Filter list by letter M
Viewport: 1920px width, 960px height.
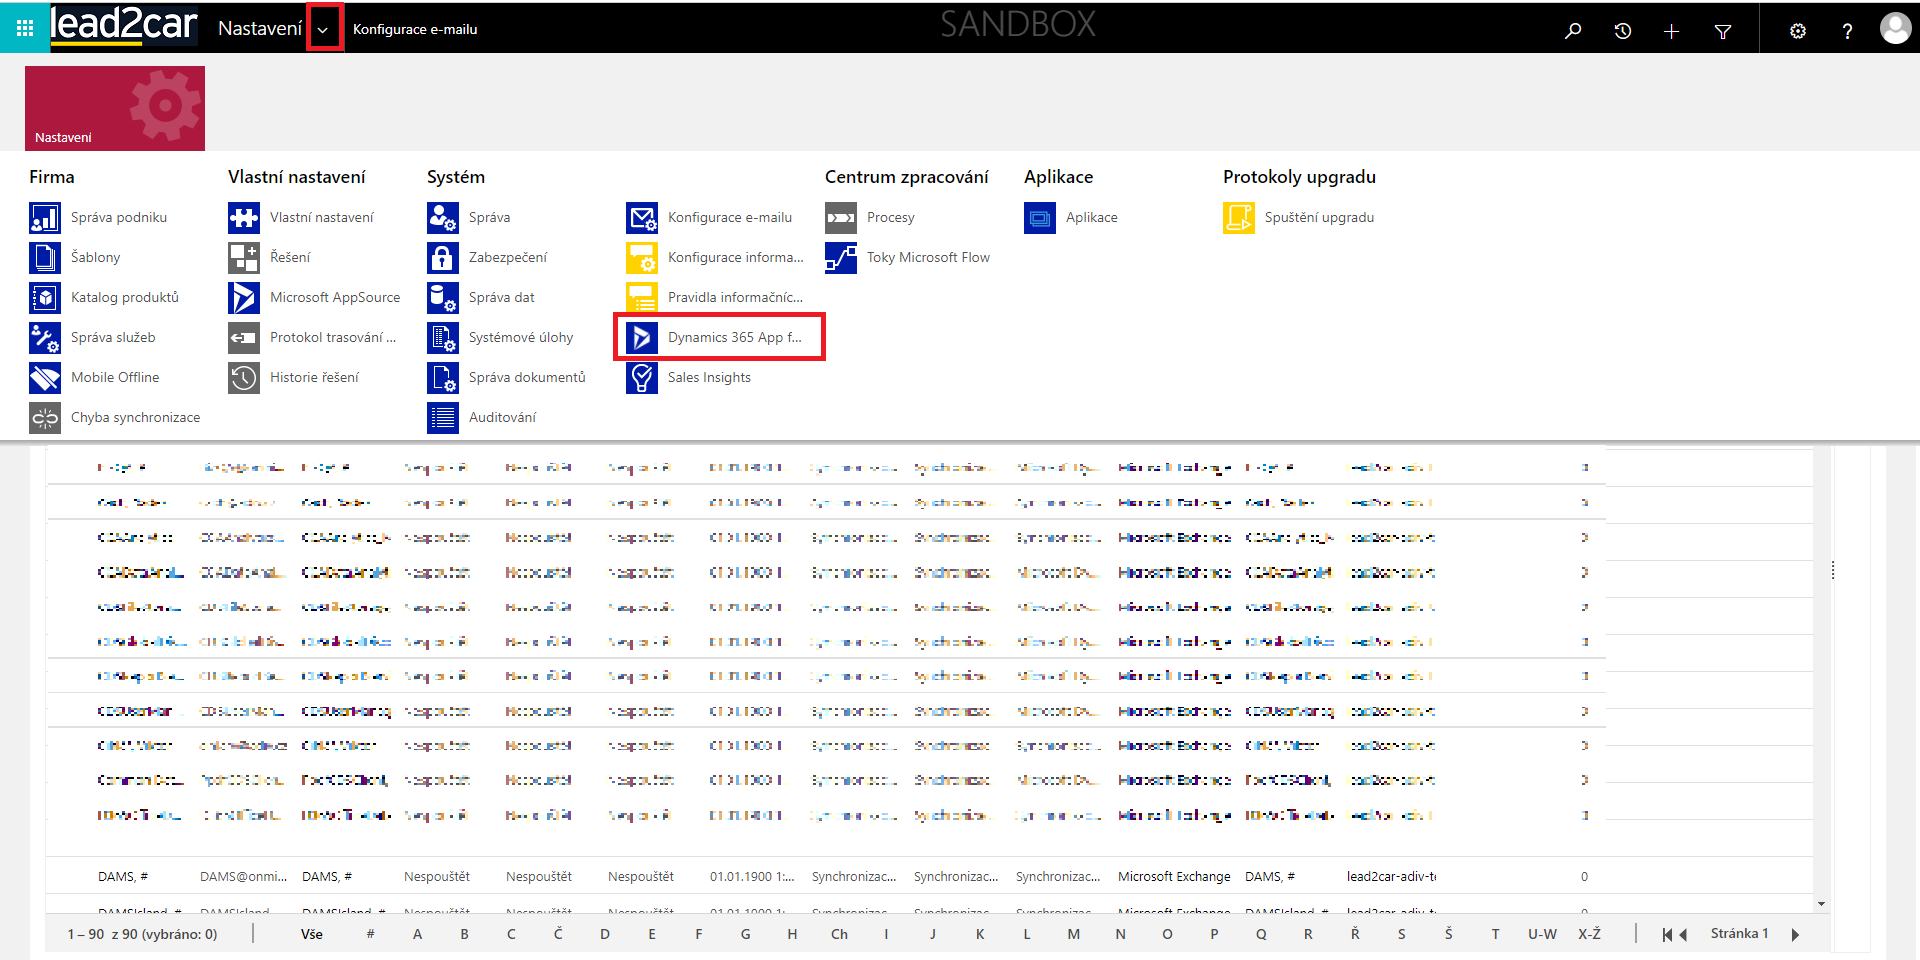[1073, 934]
